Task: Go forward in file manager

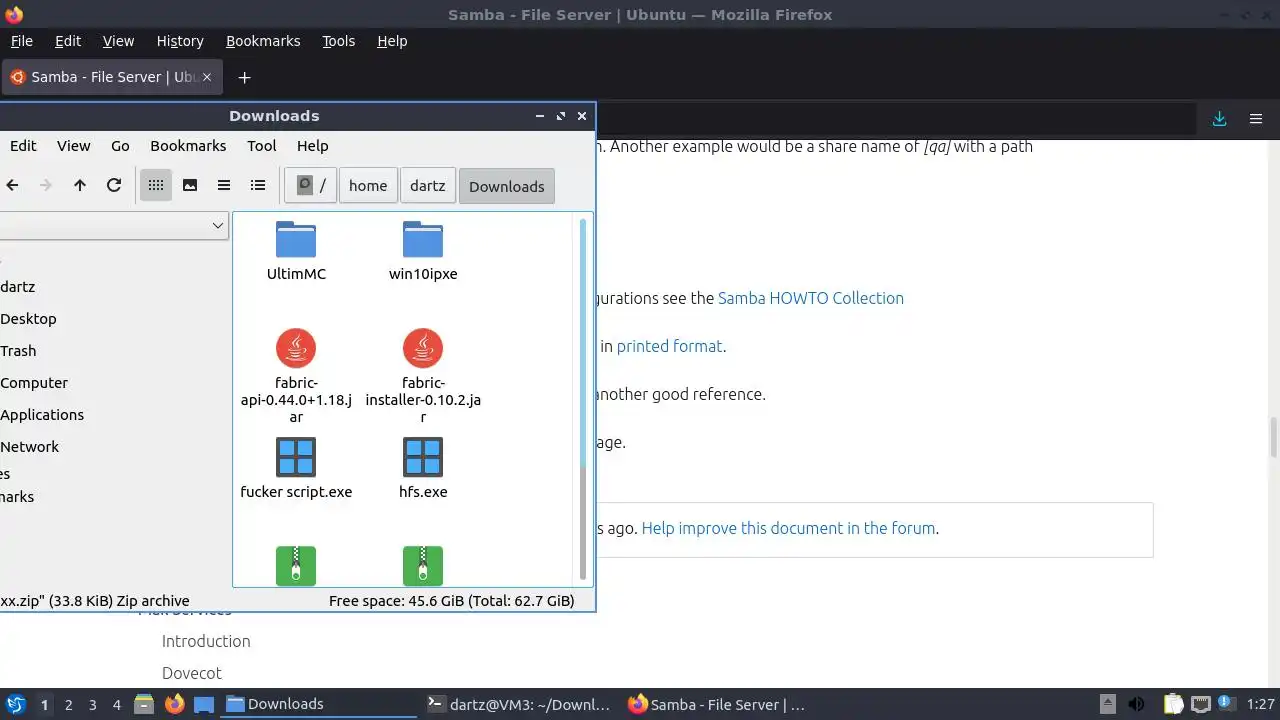Action: point(45,185)
